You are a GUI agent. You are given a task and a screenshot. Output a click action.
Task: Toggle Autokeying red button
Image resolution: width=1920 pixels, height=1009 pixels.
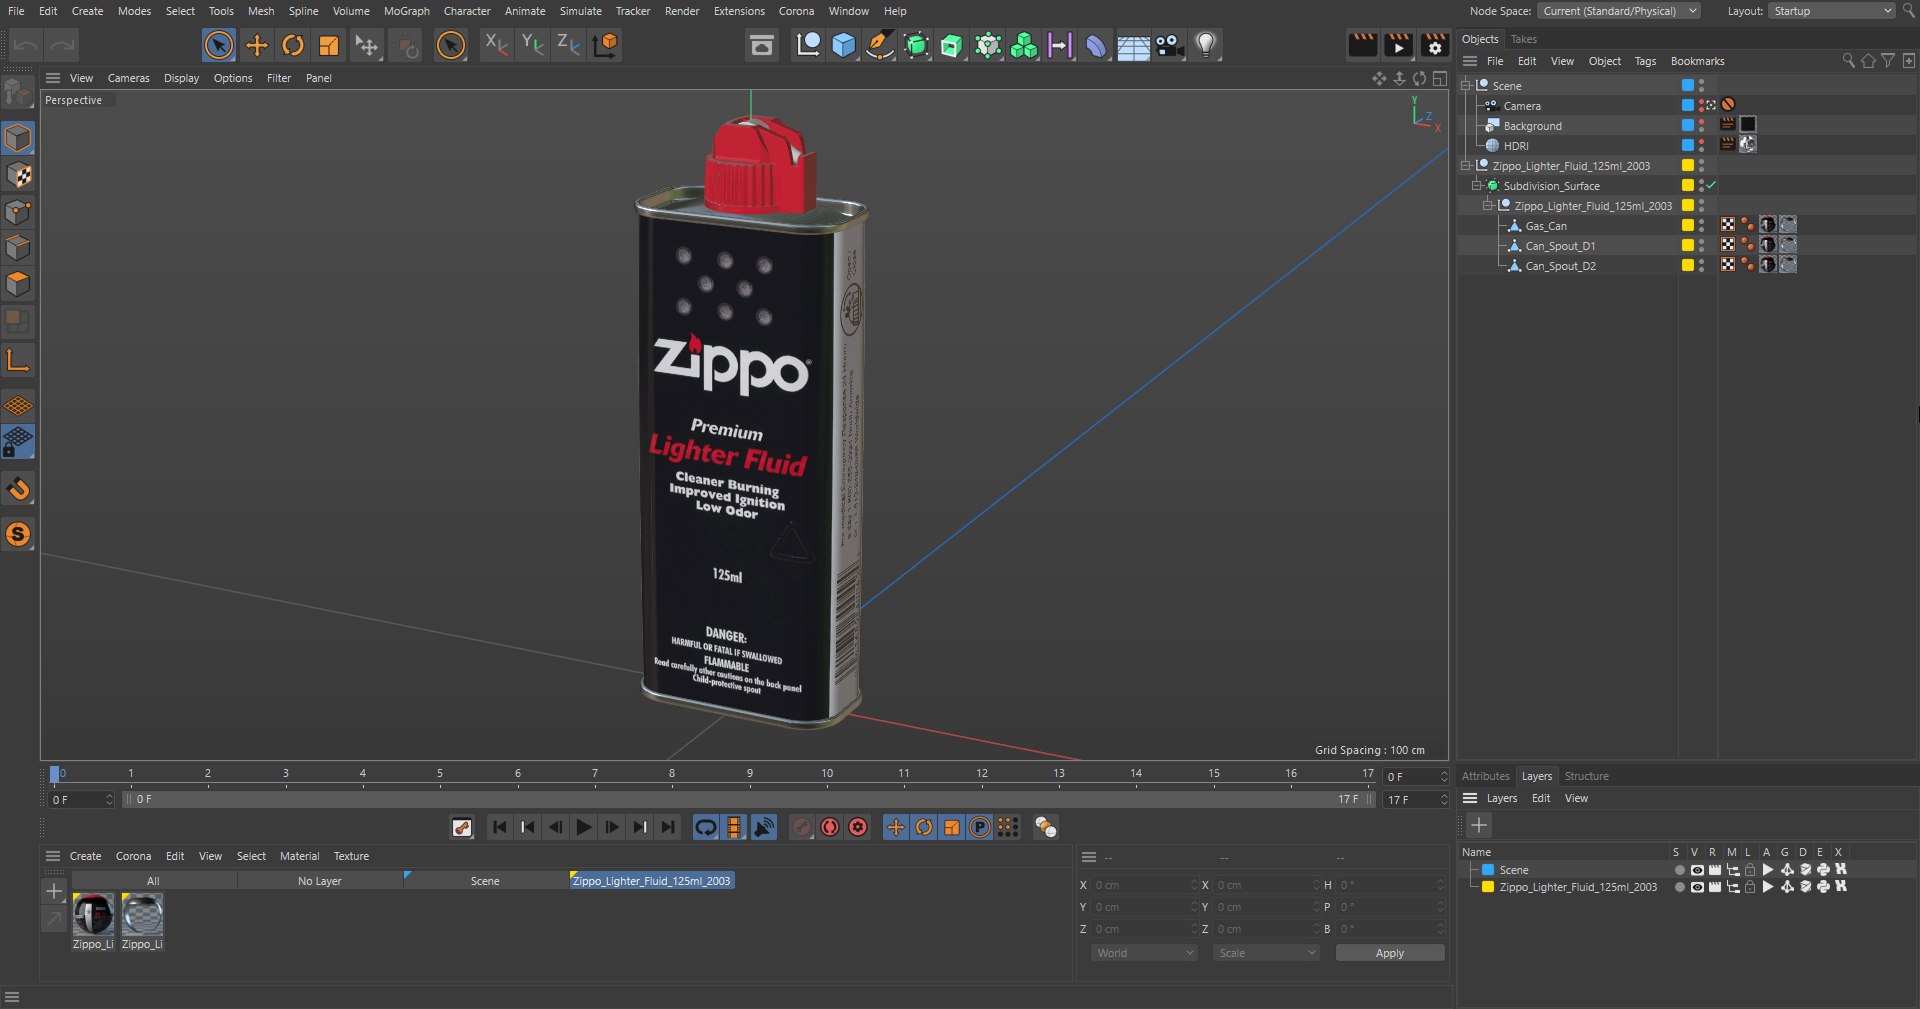click(830, 827)
